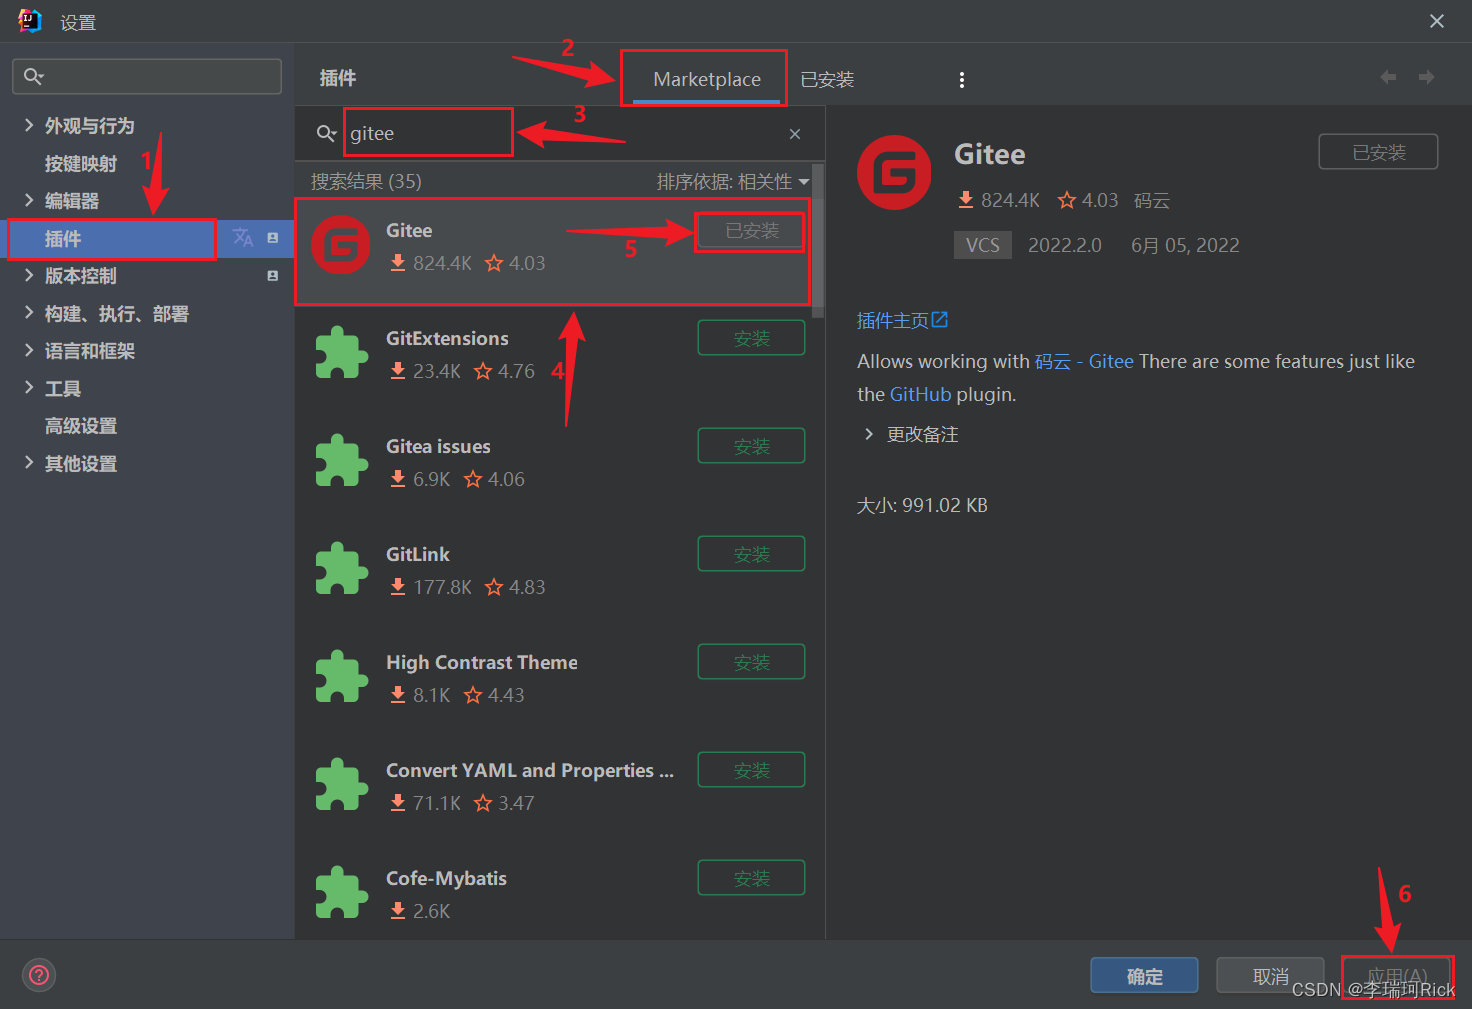Install the Gitea issues plugin
Screen dimensions: 1472x1009
pyautogui.click(x=751, y=446)
